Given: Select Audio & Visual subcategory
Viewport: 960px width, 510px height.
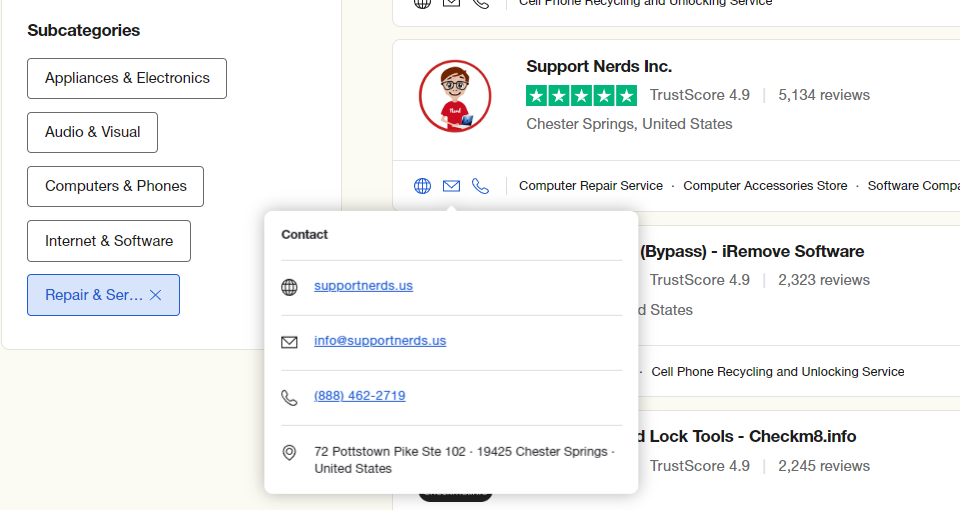Looking at the screenshot, I should click(92, 132).
